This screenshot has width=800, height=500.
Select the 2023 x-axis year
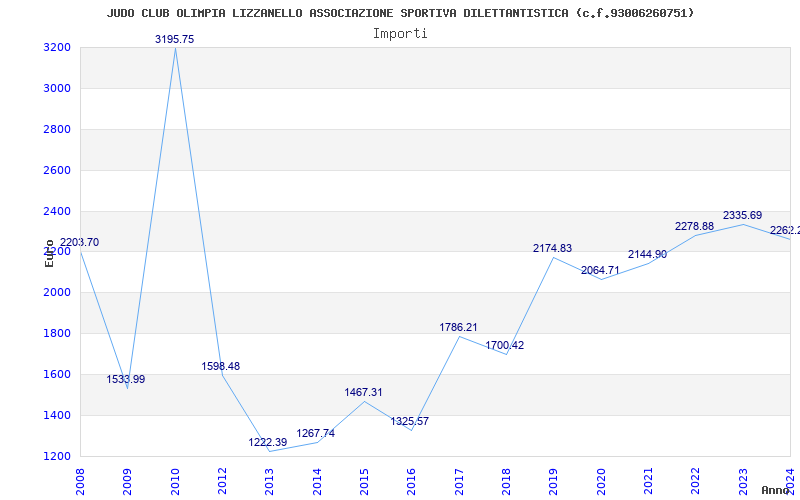[x=743, y=482]
